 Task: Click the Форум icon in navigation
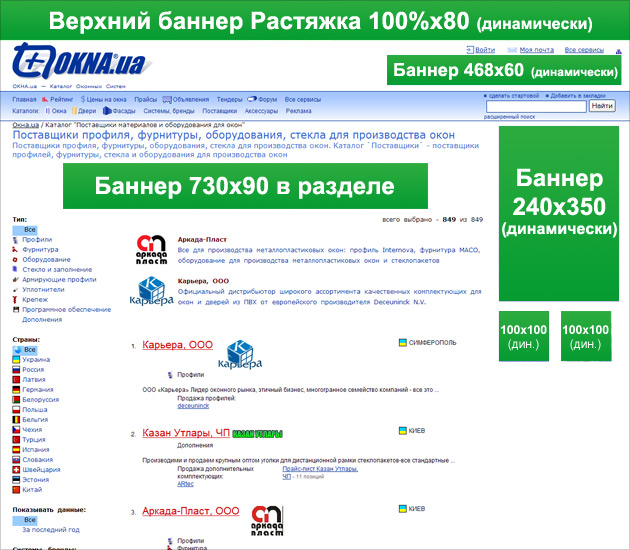coord(252,99)
